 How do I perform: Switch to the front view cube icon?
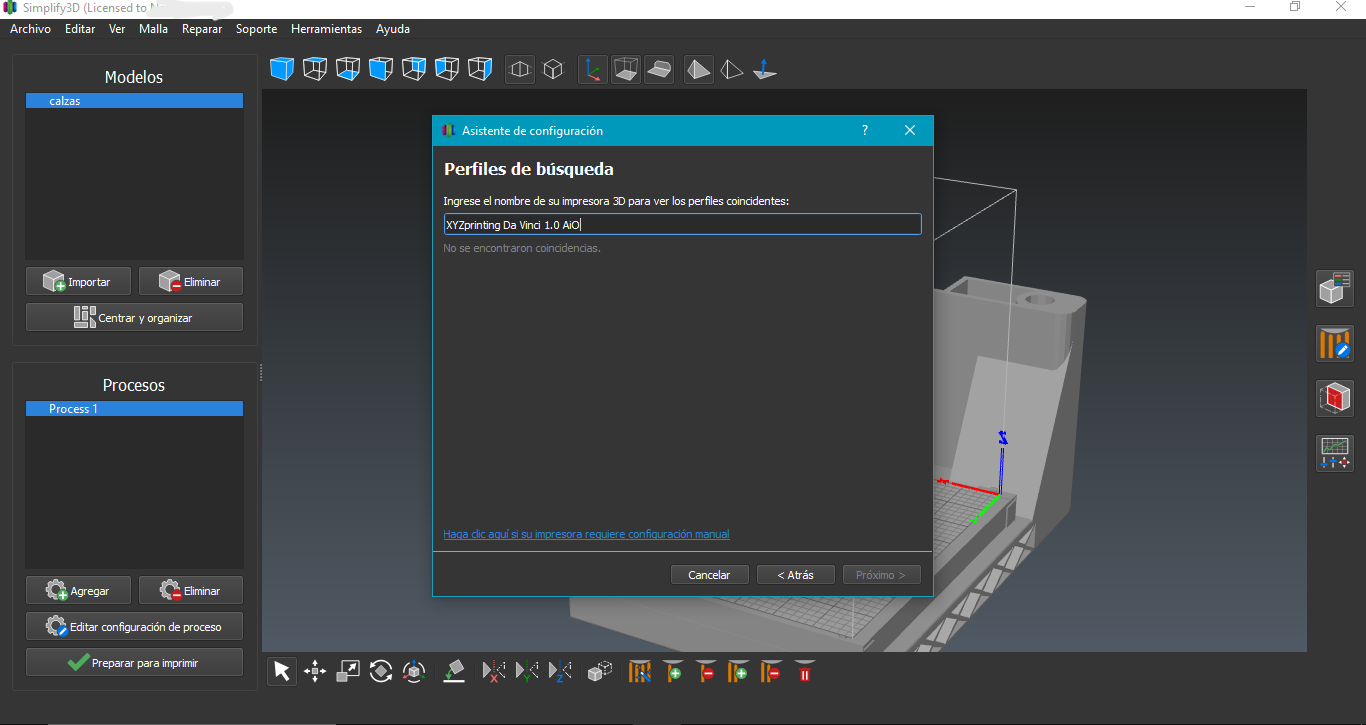click(x=381, y=69)
